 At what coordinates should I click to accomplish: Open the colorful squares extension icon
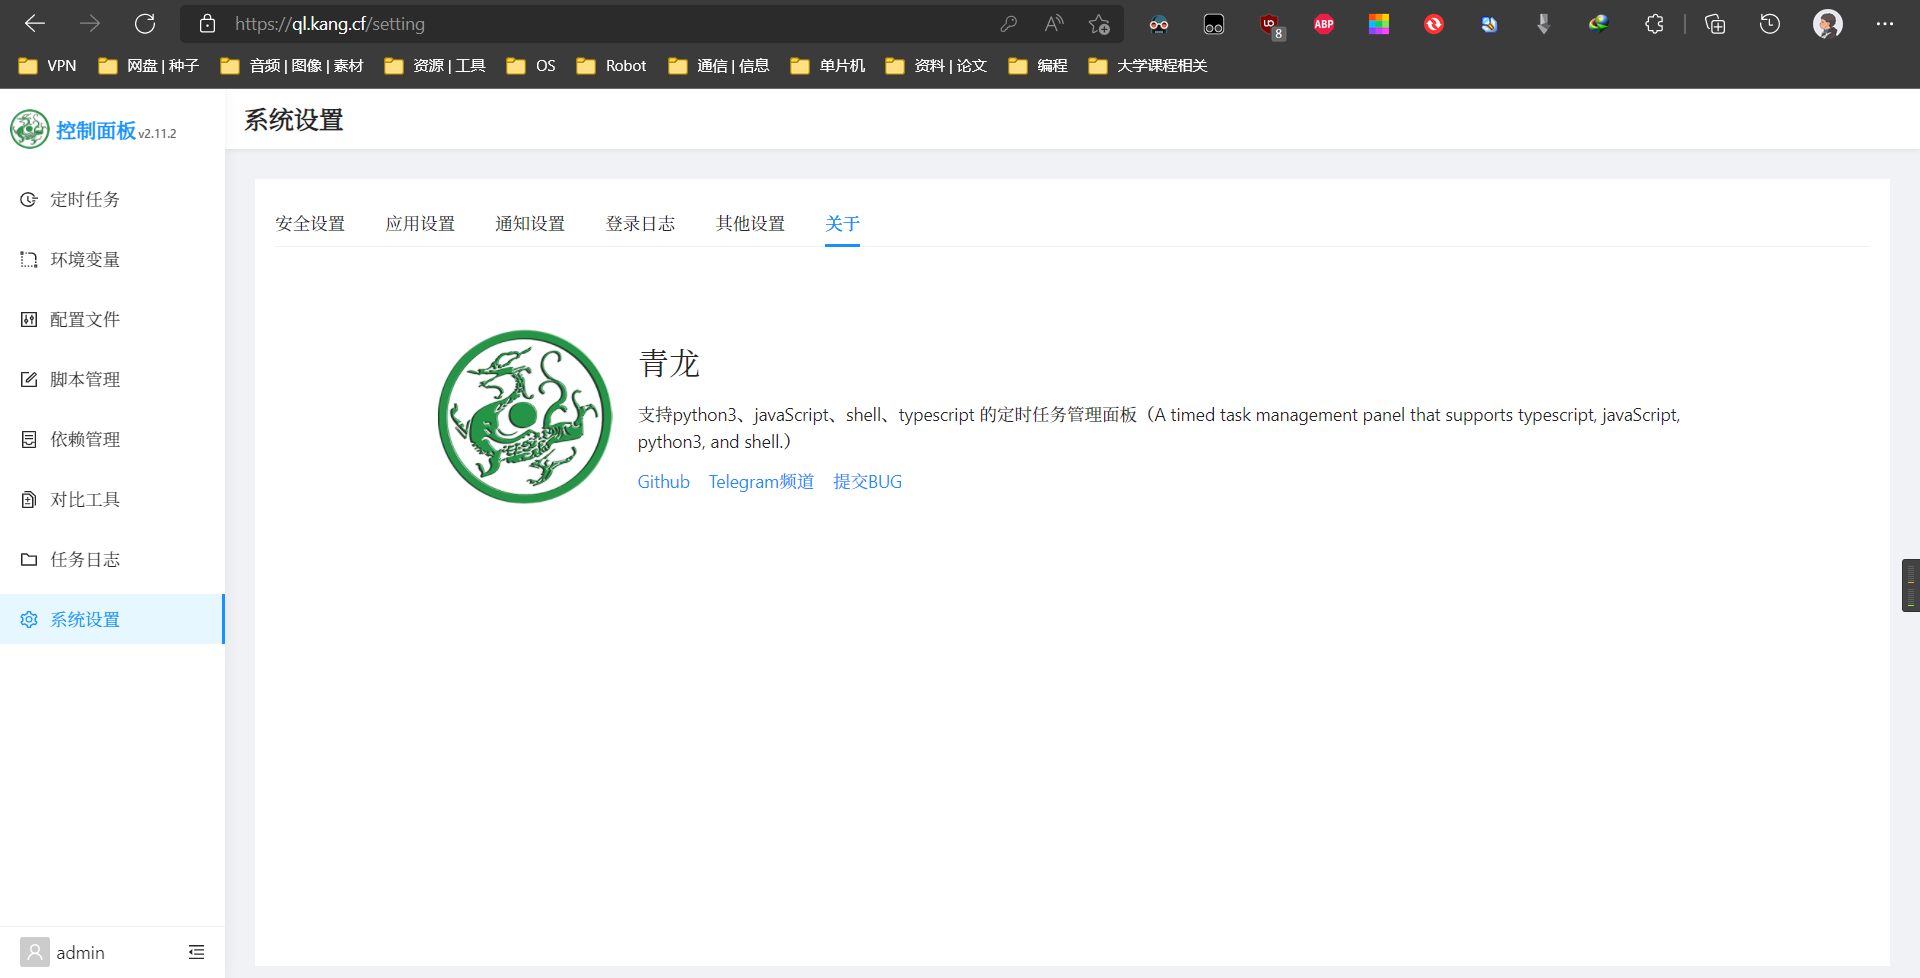pyautogui.click(x=1379, y=24)
